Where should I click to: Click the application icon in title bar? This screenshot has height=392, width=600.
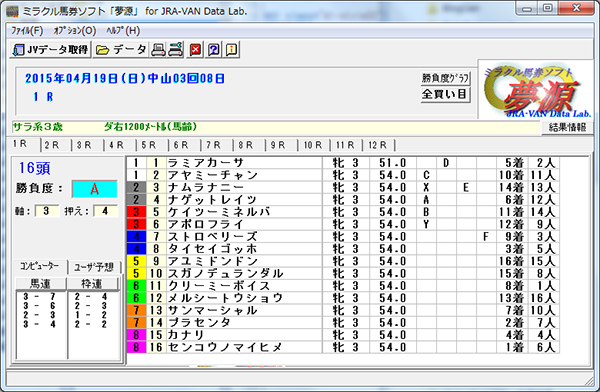tap(13, 11)
